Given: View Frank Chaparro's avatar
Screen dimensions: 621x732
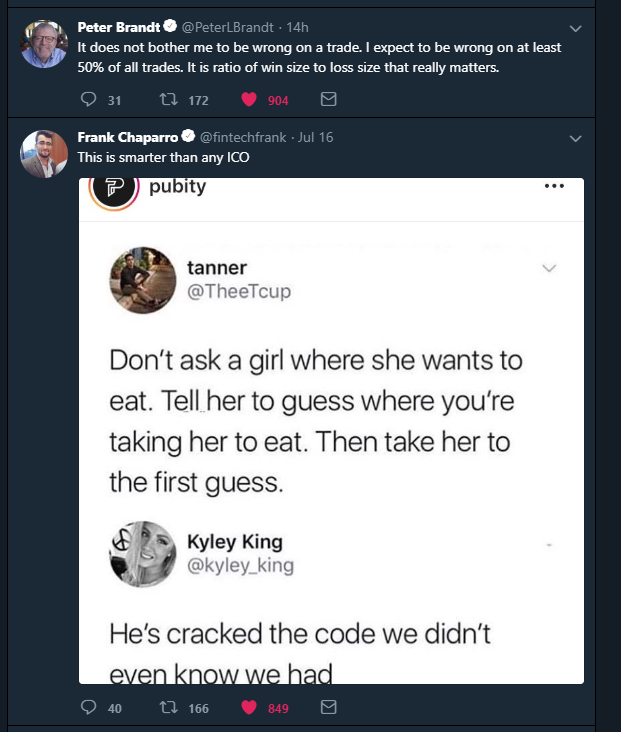Looking at the screenshot, I should (x=44, y=153).
